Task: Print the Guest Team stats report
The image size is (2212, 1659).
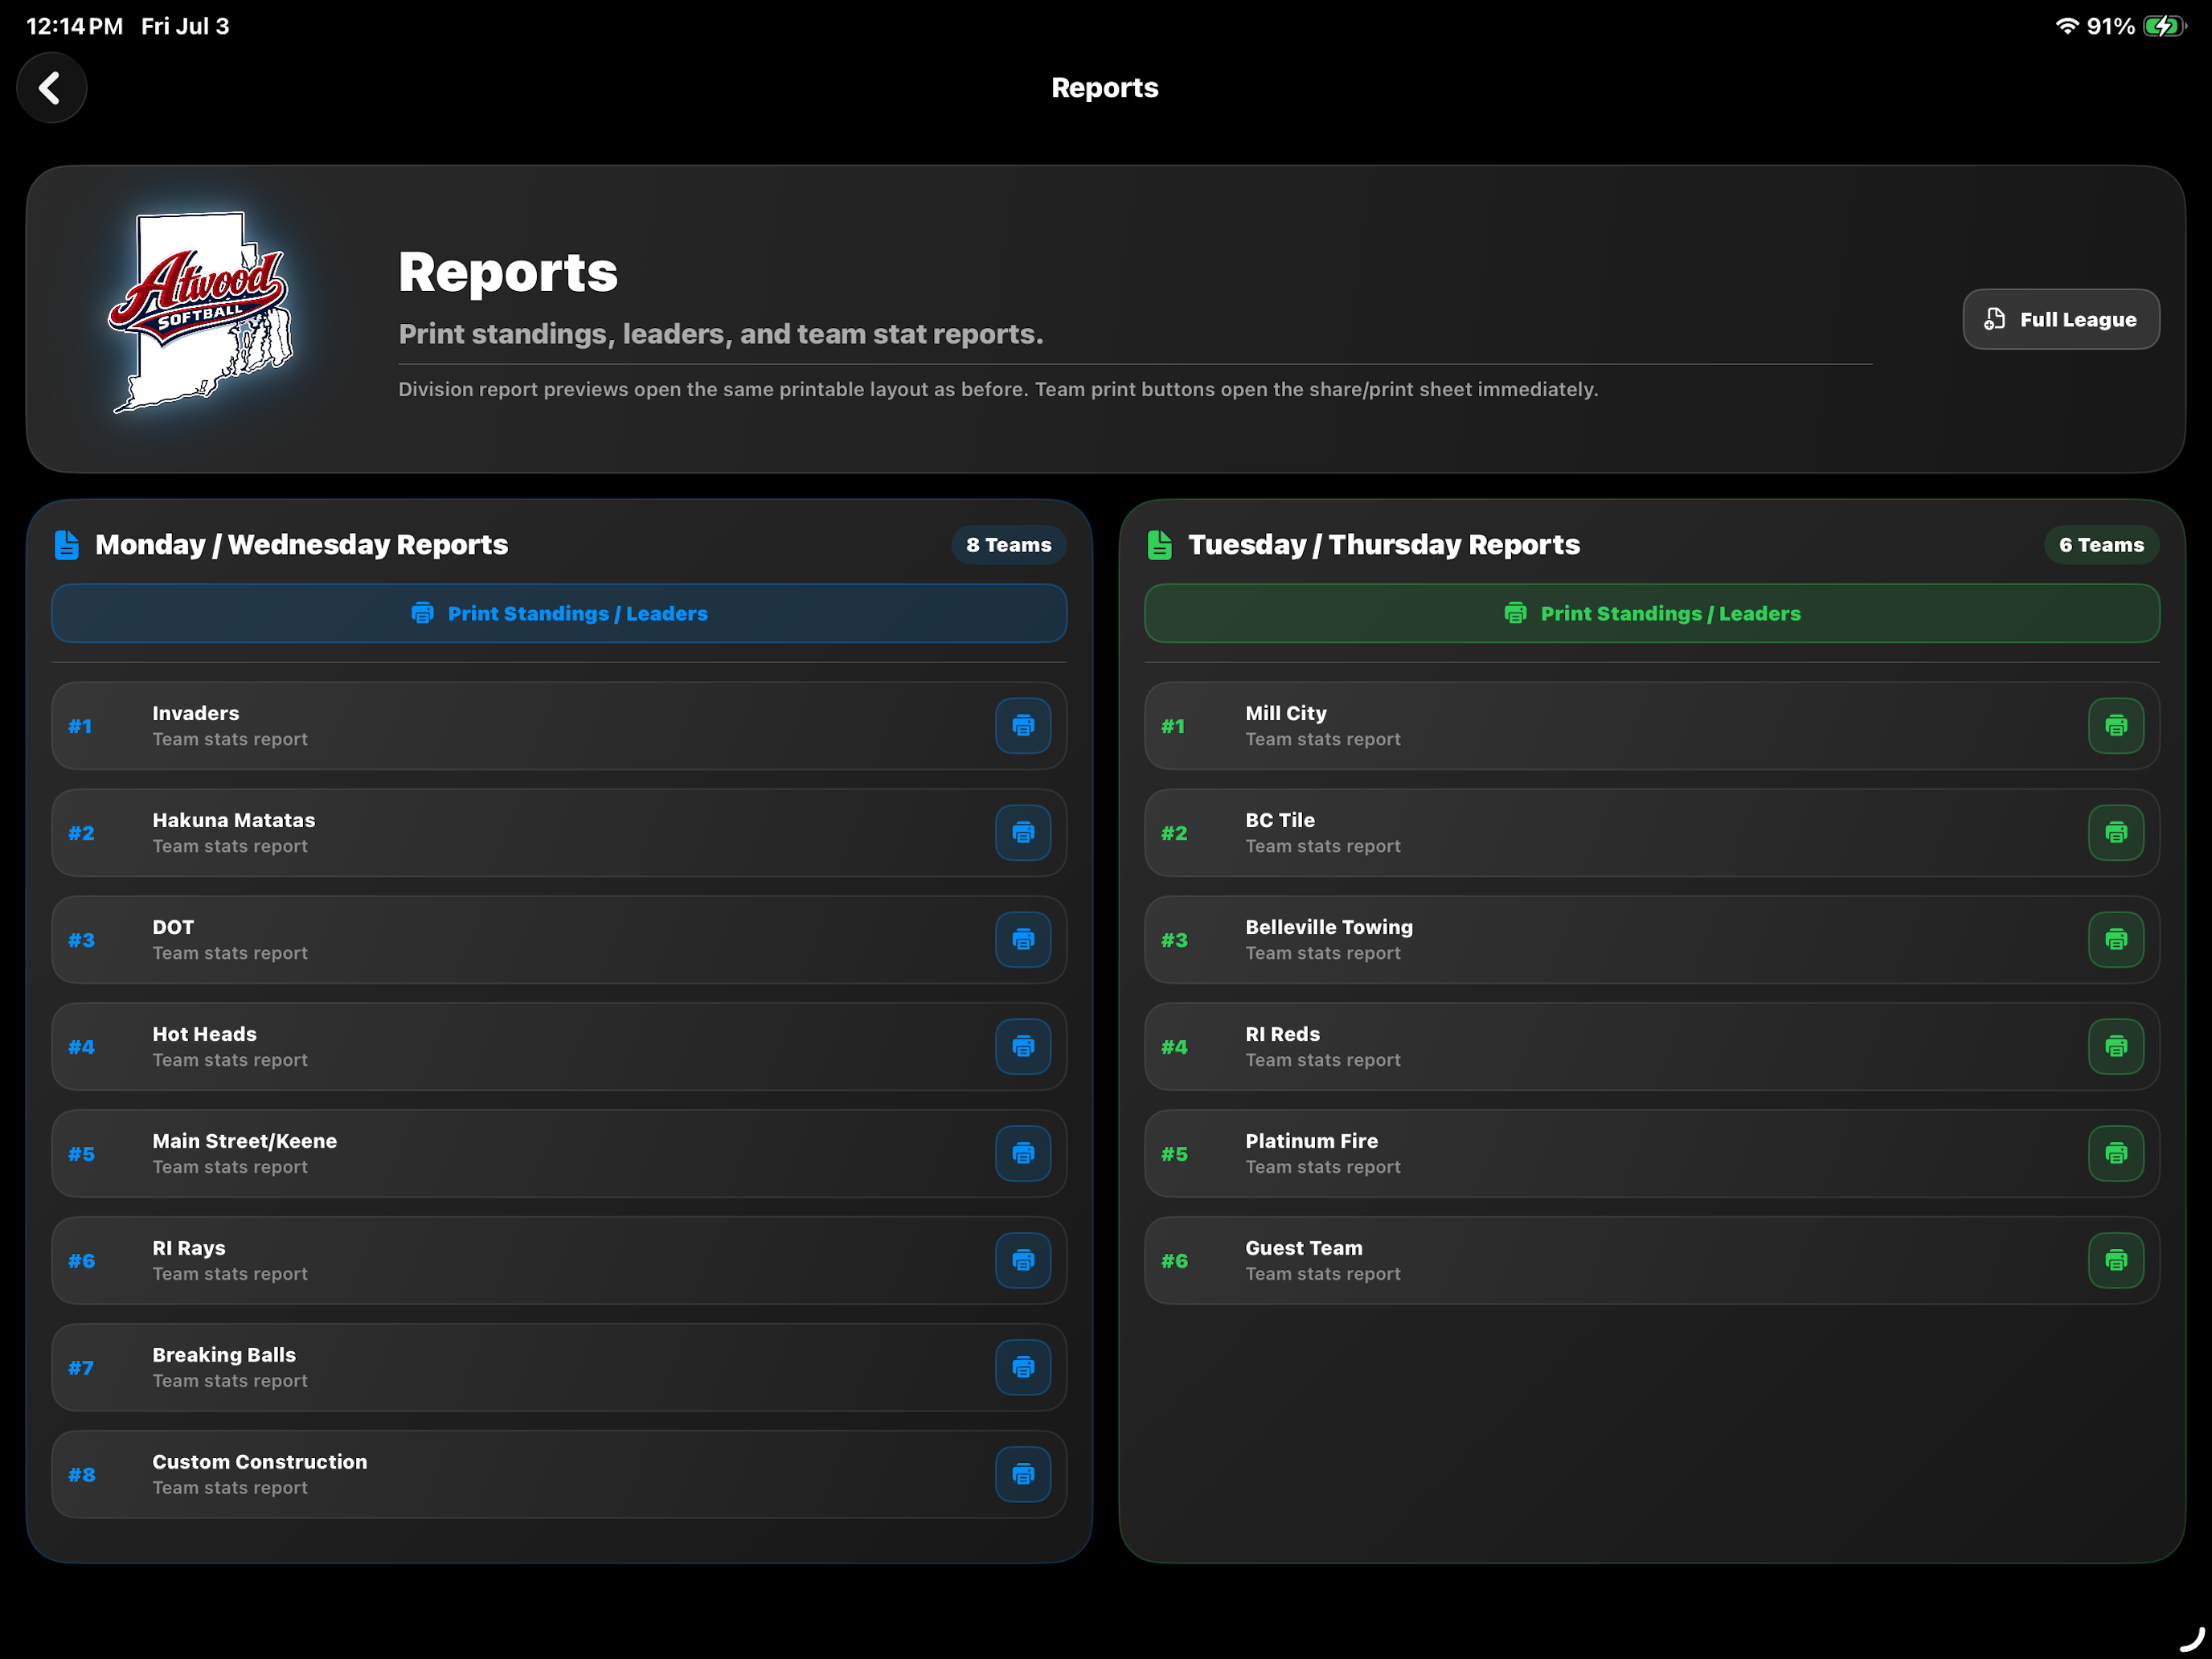Action: tap(2116, 1261)
